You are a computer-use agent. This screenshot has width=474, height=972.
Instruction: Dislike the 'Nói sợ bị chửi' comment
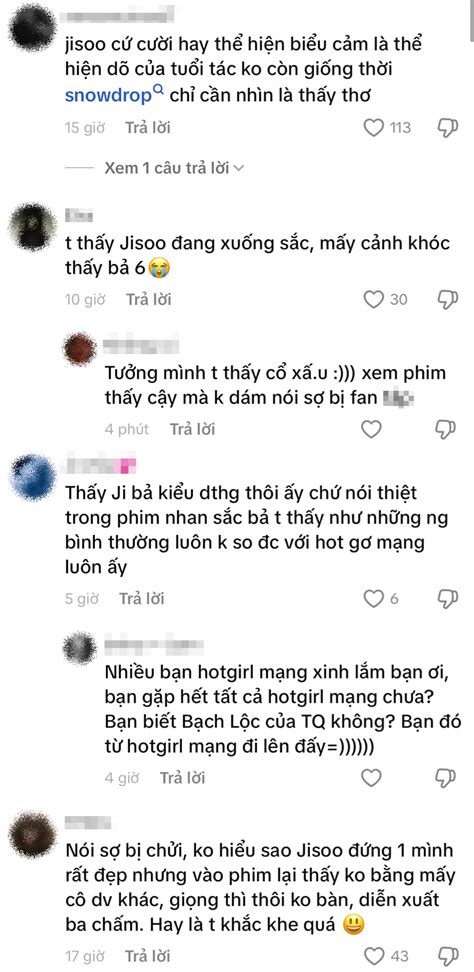[x=447, y=955]
